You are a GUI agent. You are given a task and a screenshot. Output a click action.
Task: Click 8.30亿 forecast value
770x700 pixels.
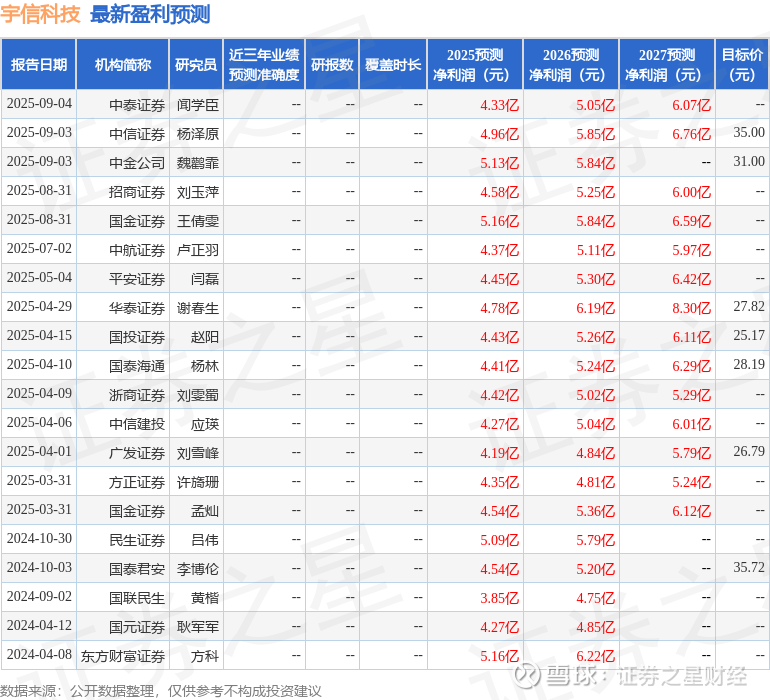click(x=691, y=308)
